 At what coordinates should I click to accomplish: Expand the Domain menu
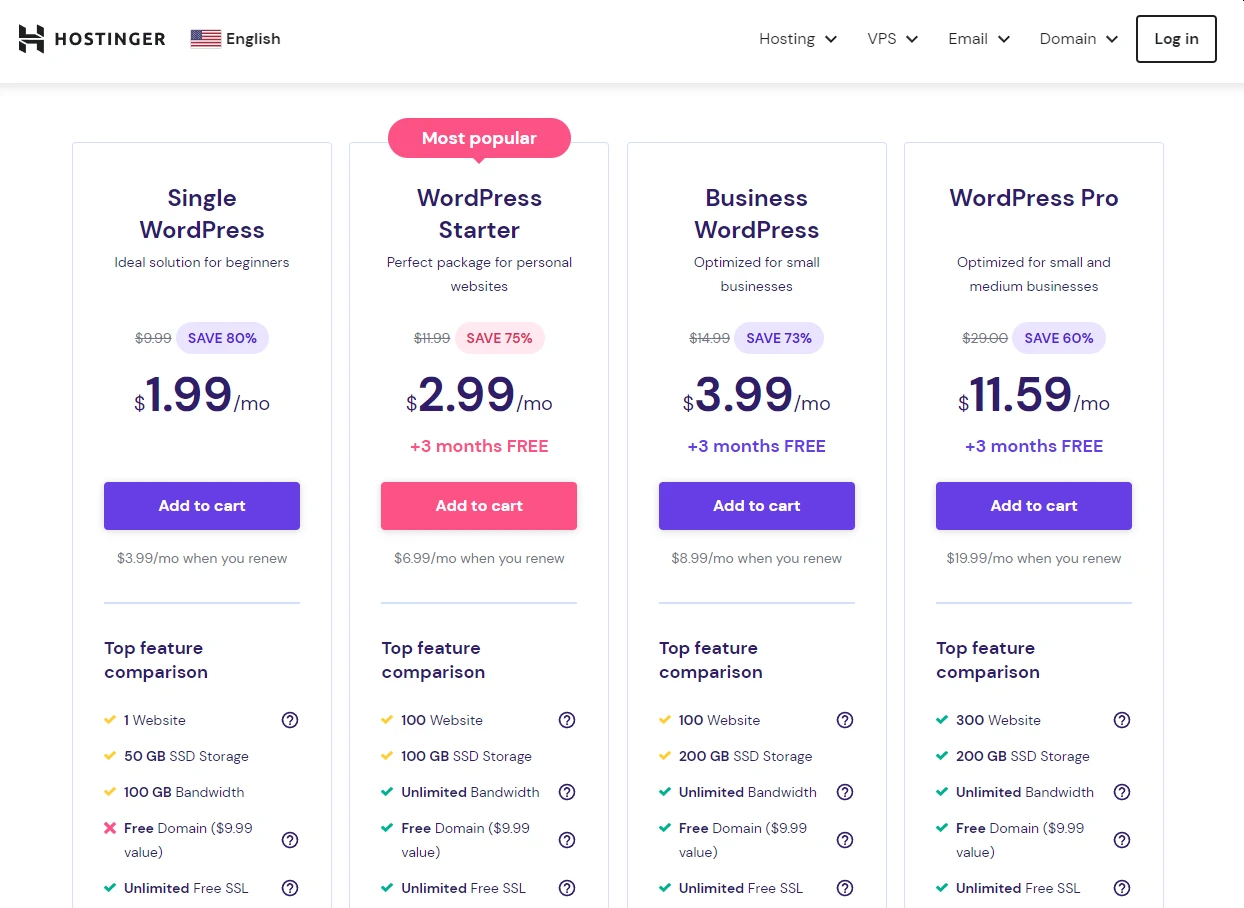pos(1079,39)
